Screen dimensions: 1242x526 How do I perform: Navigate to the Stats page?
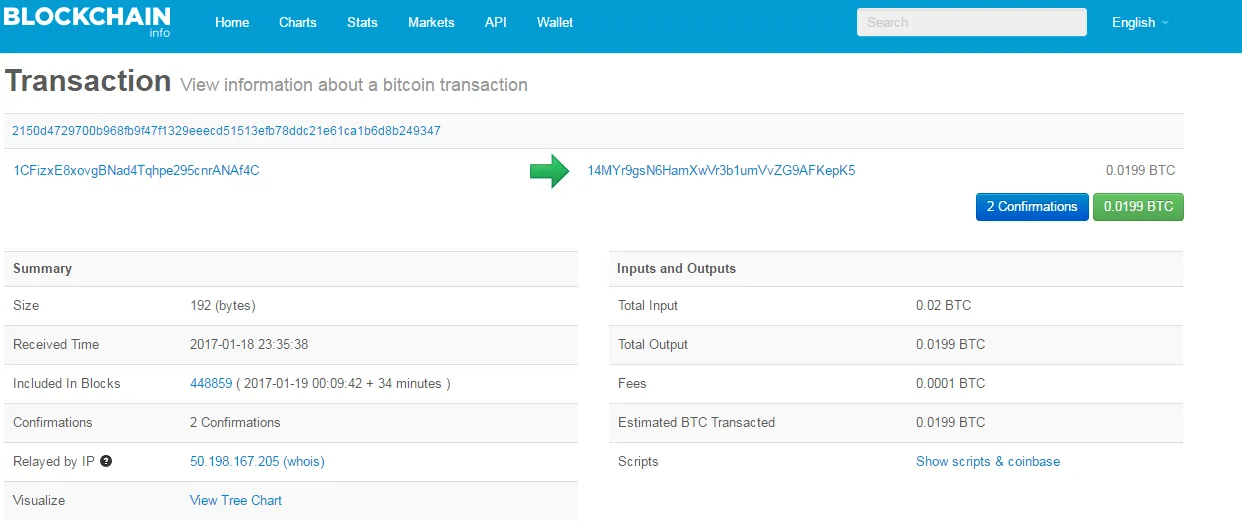pyautogui.click(x=362, y=22)
